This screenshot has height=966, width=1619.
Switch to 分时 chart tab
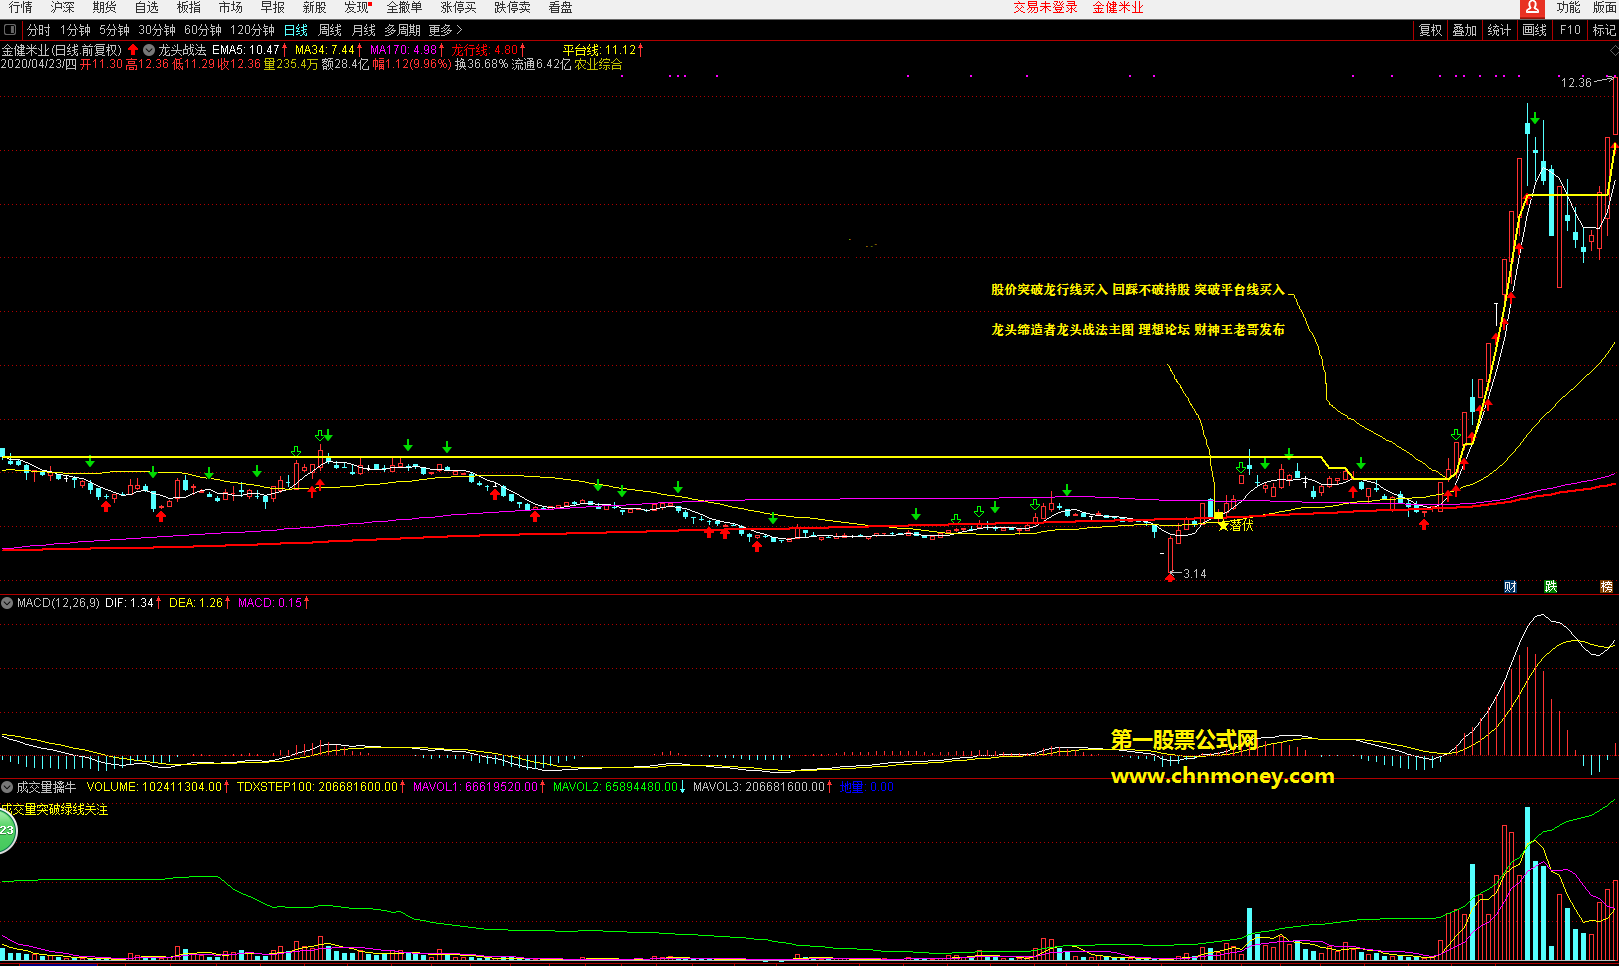point(38,30)
